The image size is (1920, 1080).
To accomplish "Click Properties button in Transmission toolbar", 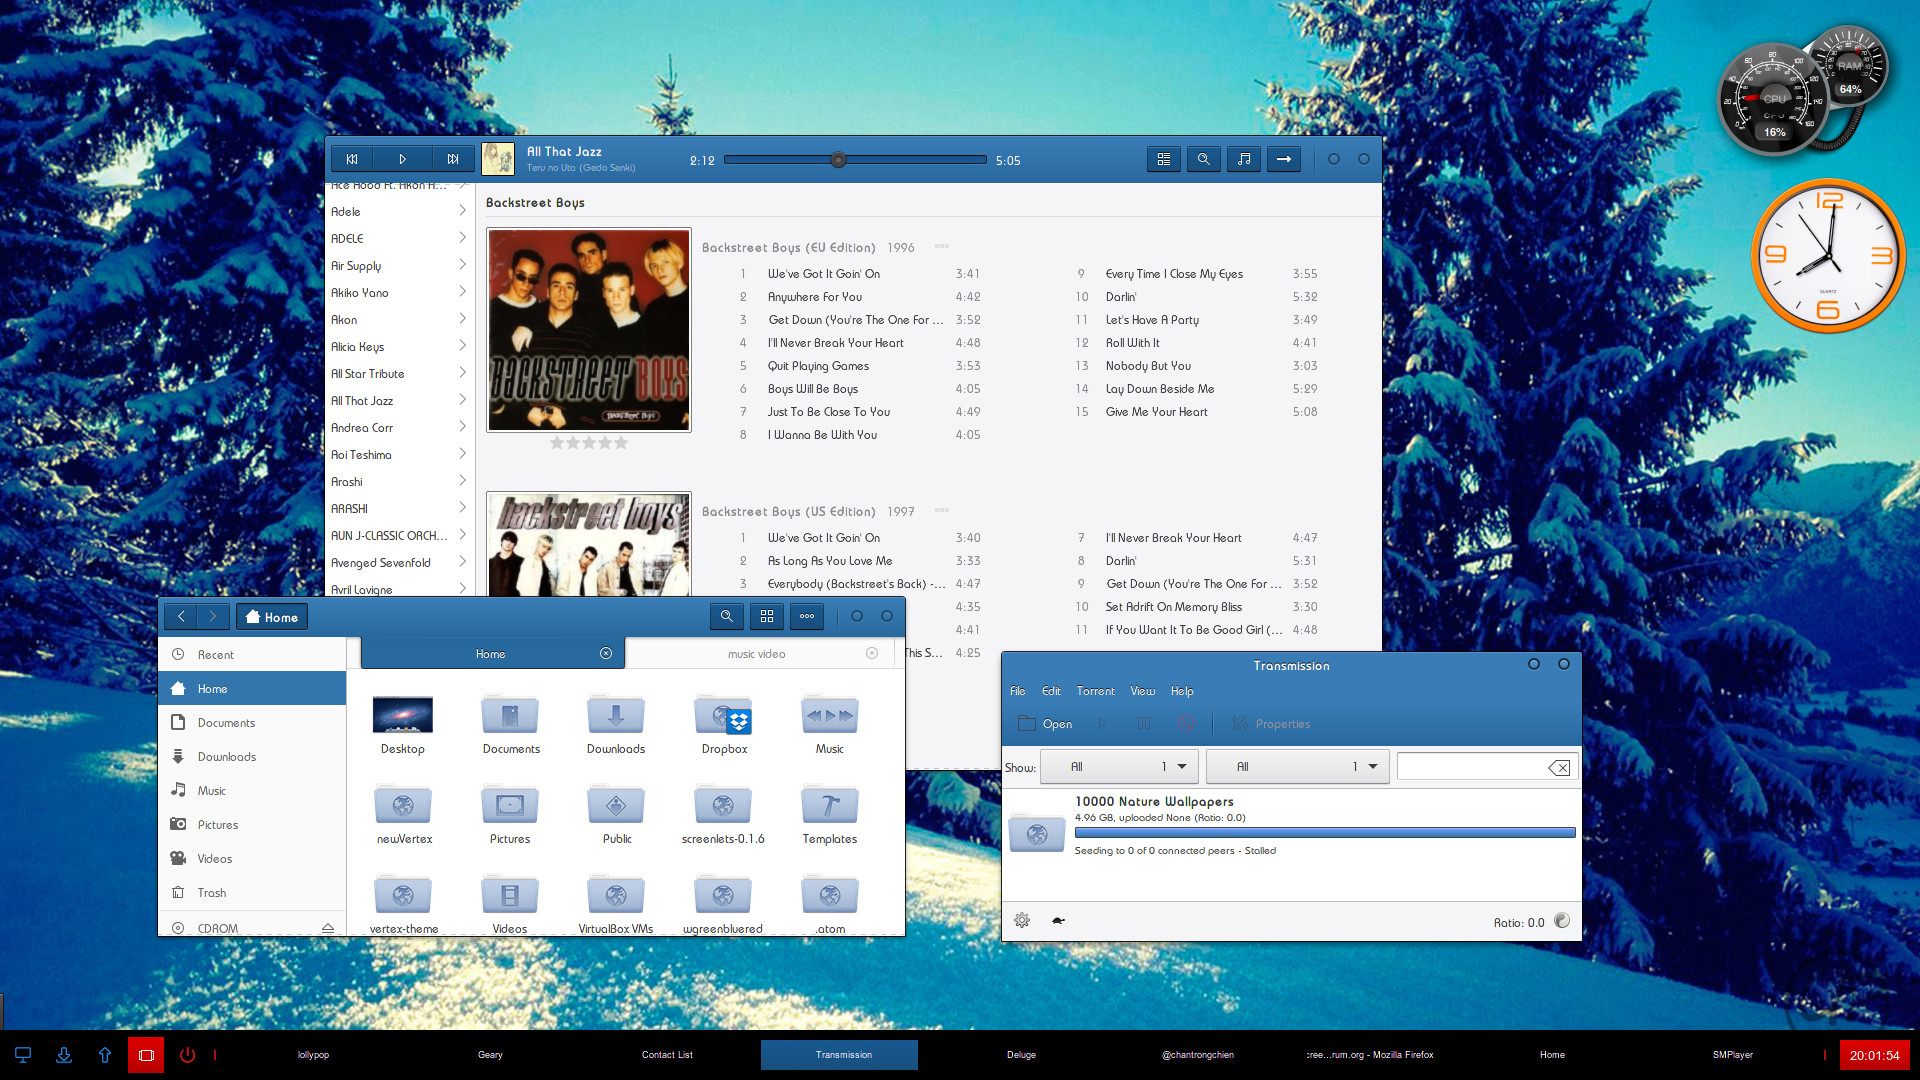I will pos(1271,723).
